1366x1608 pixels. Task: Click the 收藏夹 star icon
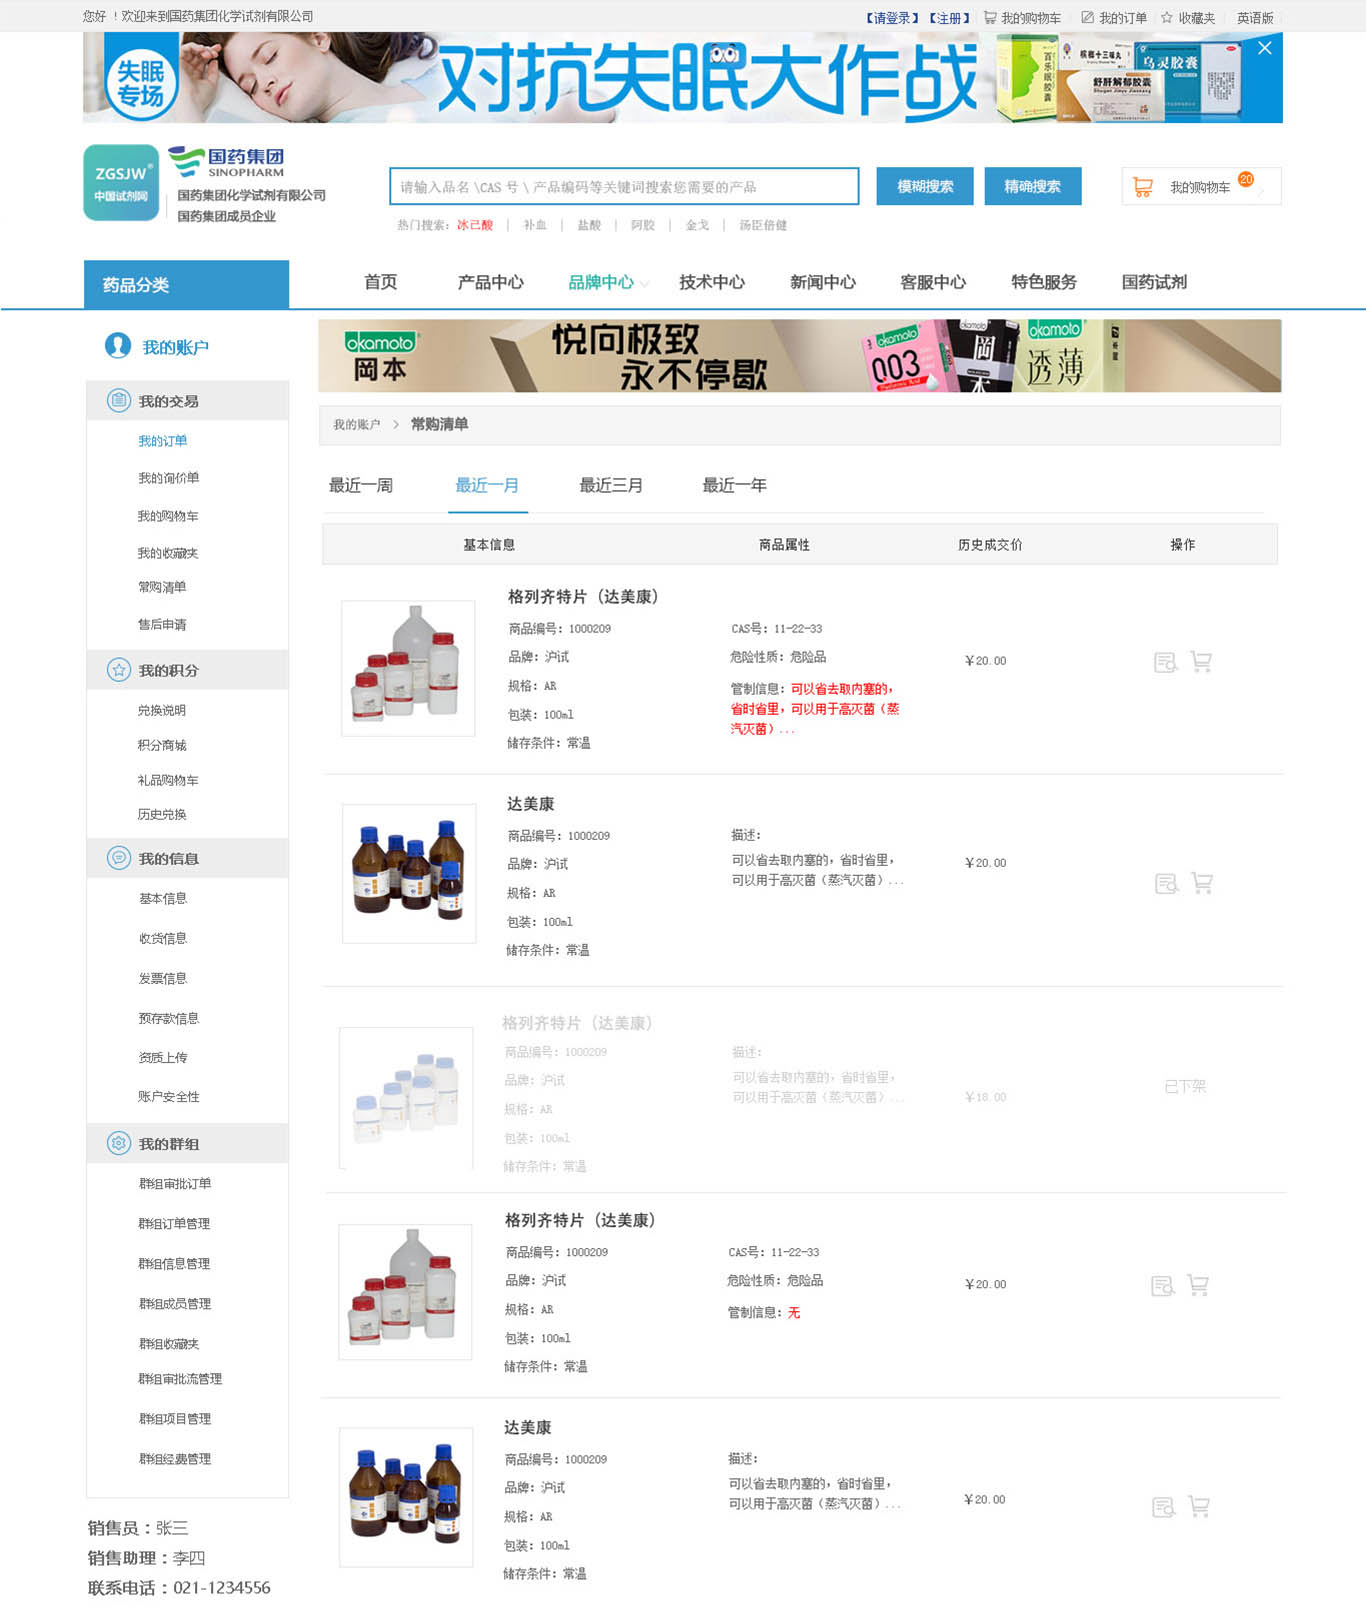(1166, 17)
